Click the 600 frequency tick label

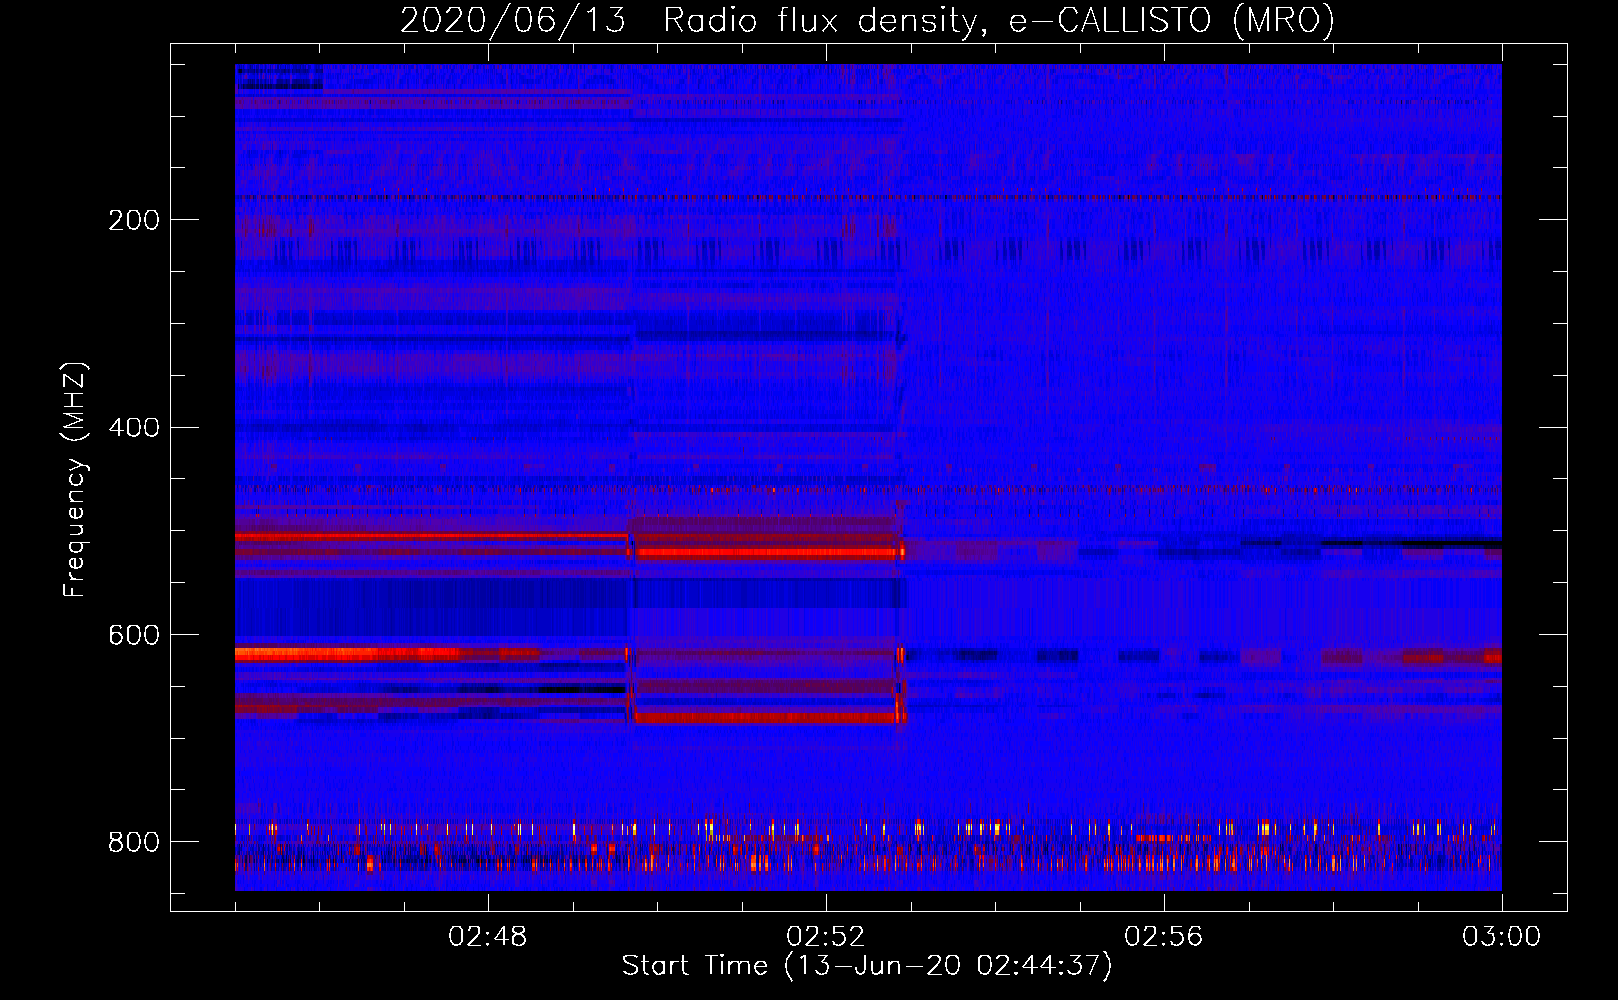134,636
